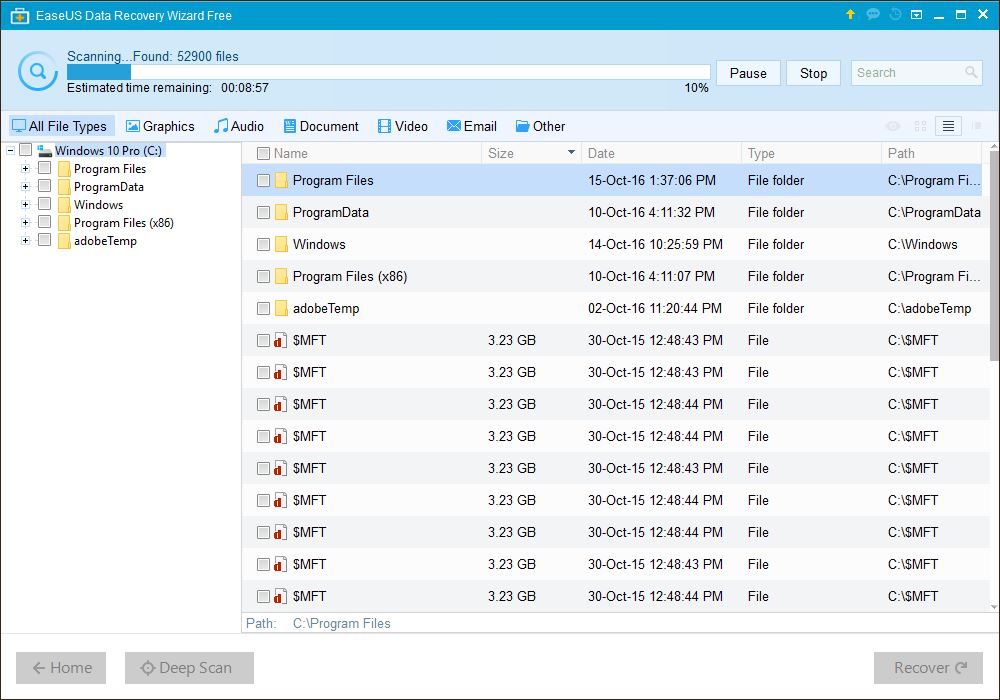The height and width of the screenshot is (700, 1000).
Task: Expand the ProgramData tree node
Action: (26, 187)
